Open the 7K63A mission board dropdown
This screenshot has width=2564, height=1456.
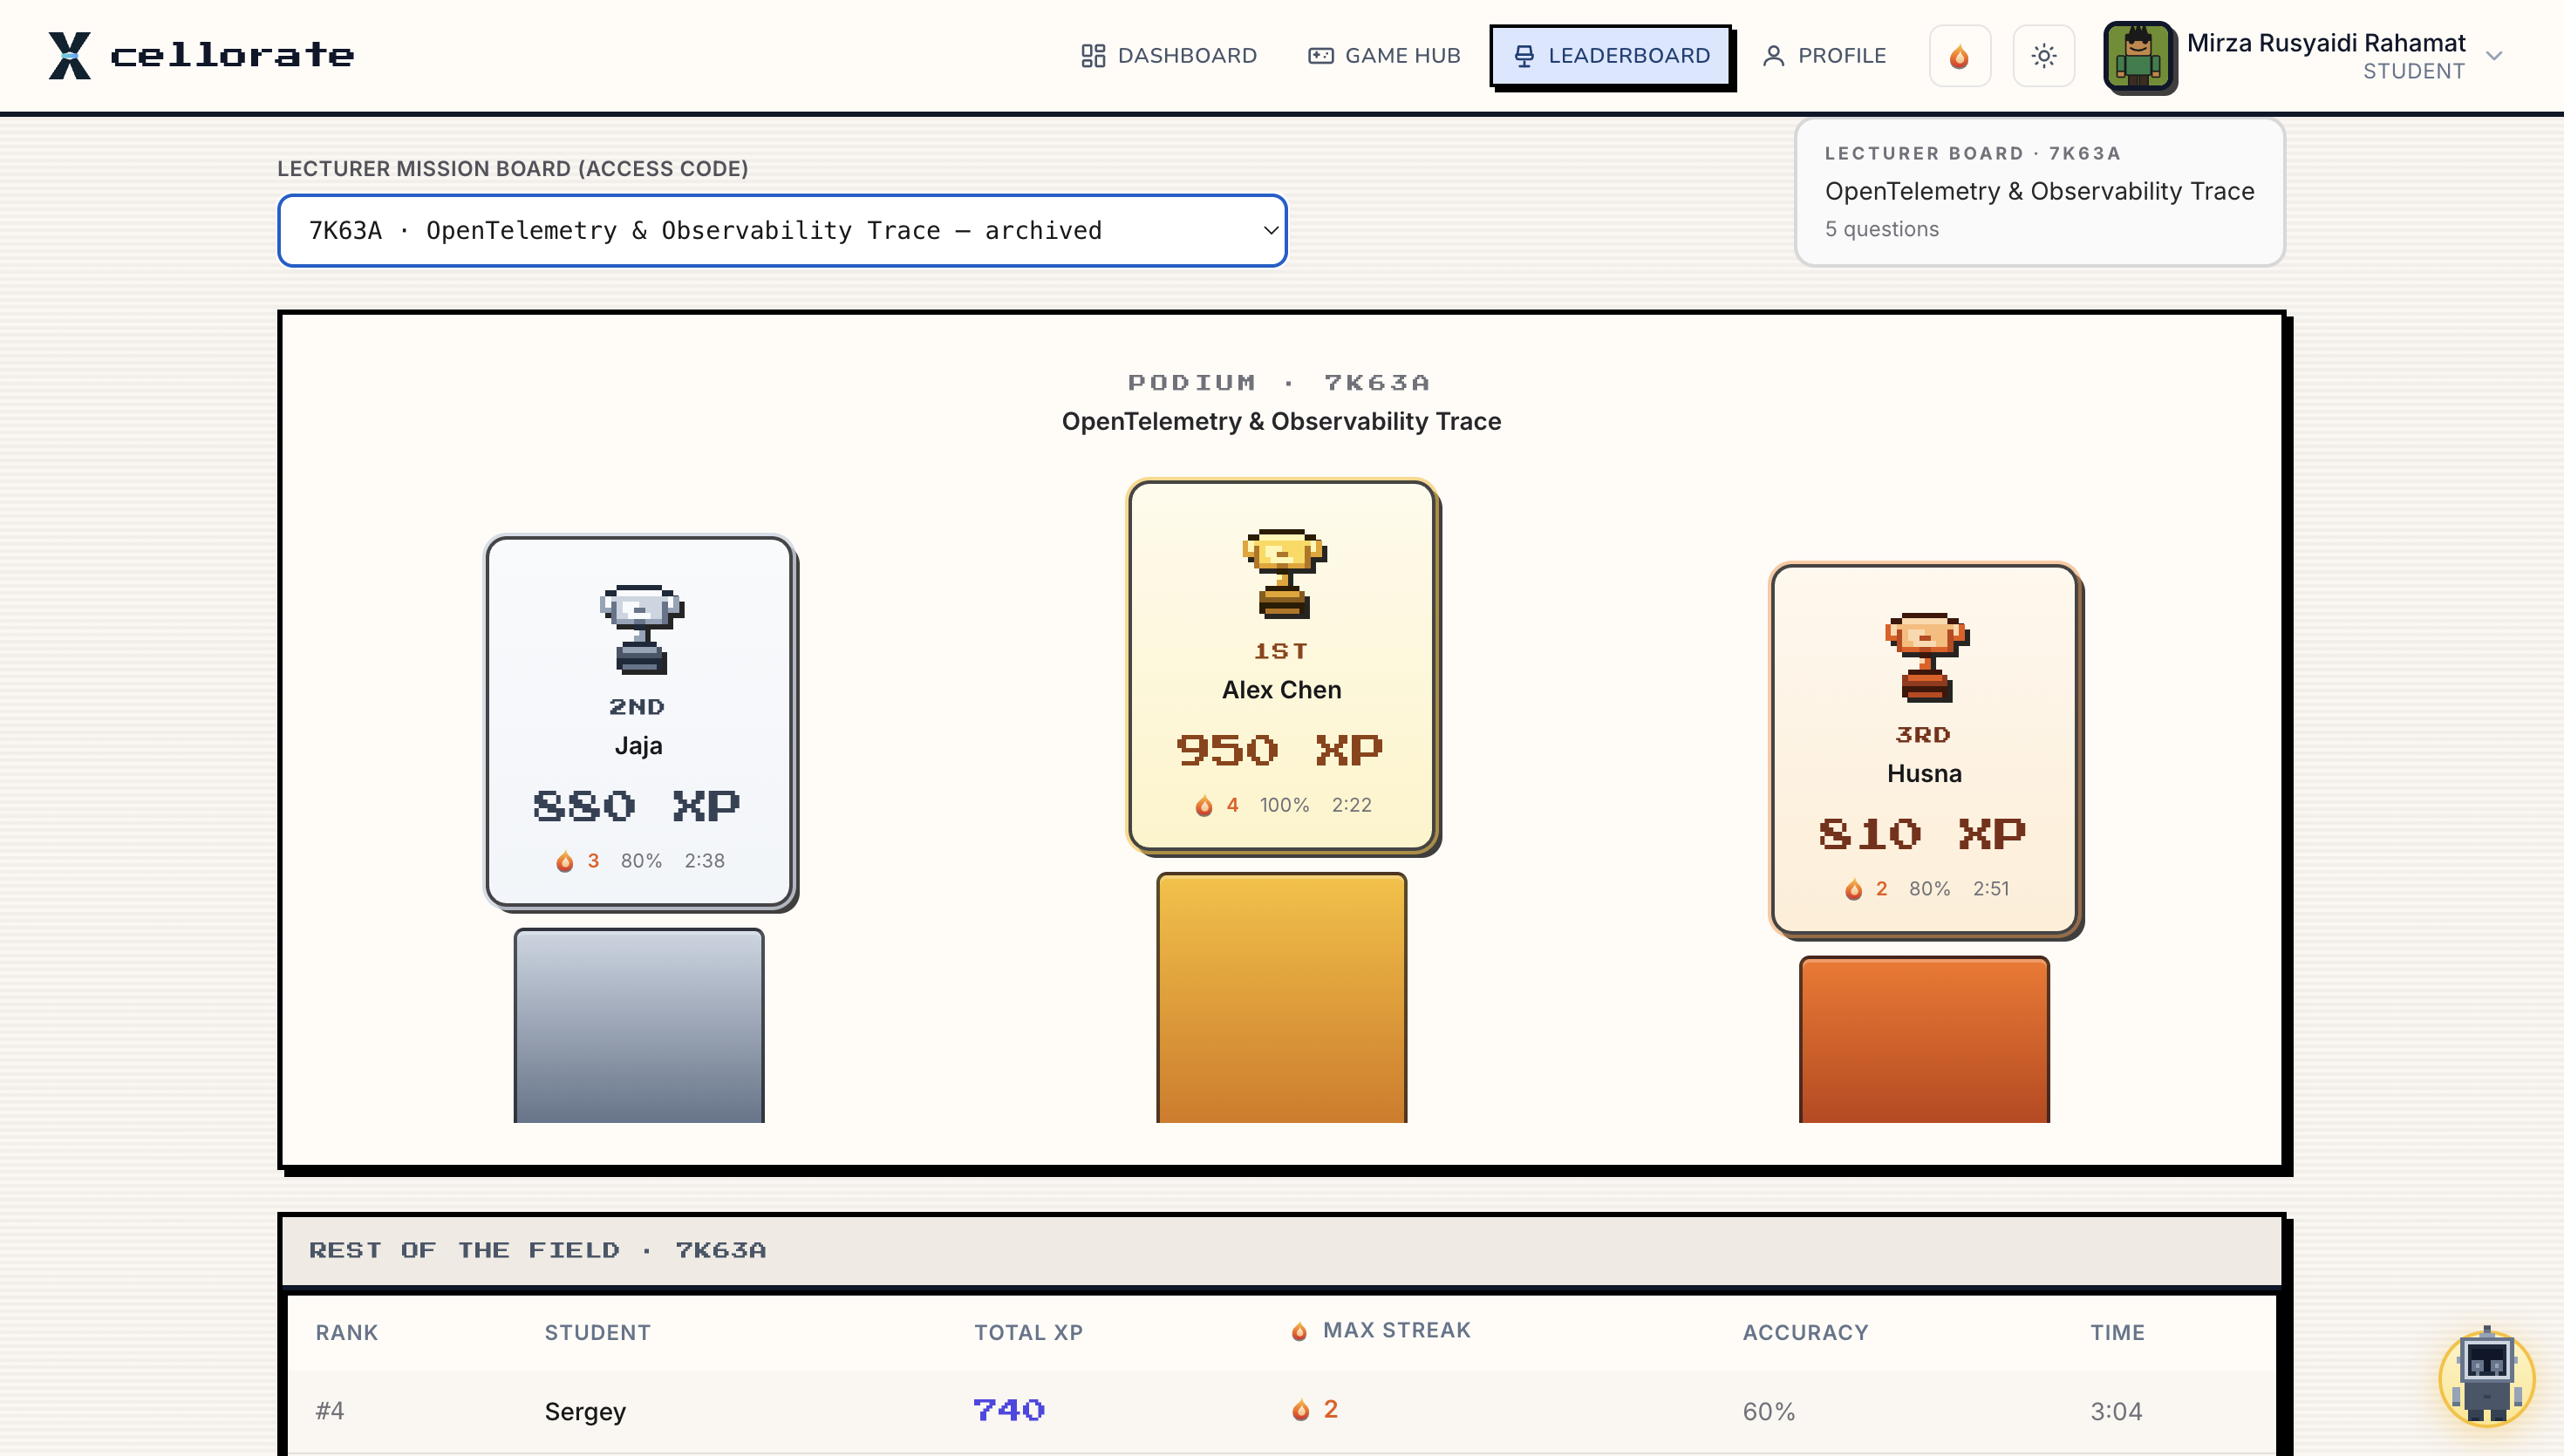click(x=782, y=231)
